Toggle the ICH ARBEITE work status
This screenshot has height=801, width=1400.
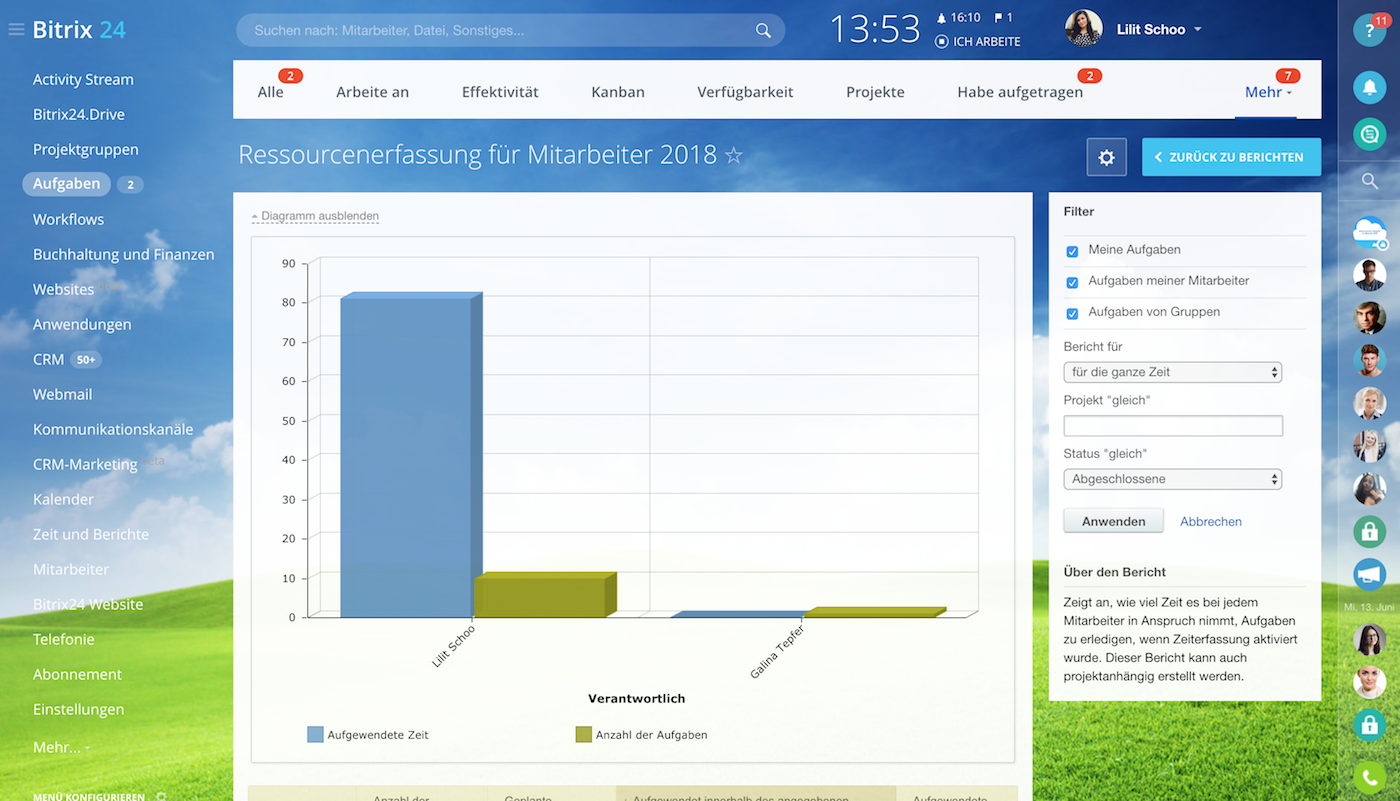point(977,42)
